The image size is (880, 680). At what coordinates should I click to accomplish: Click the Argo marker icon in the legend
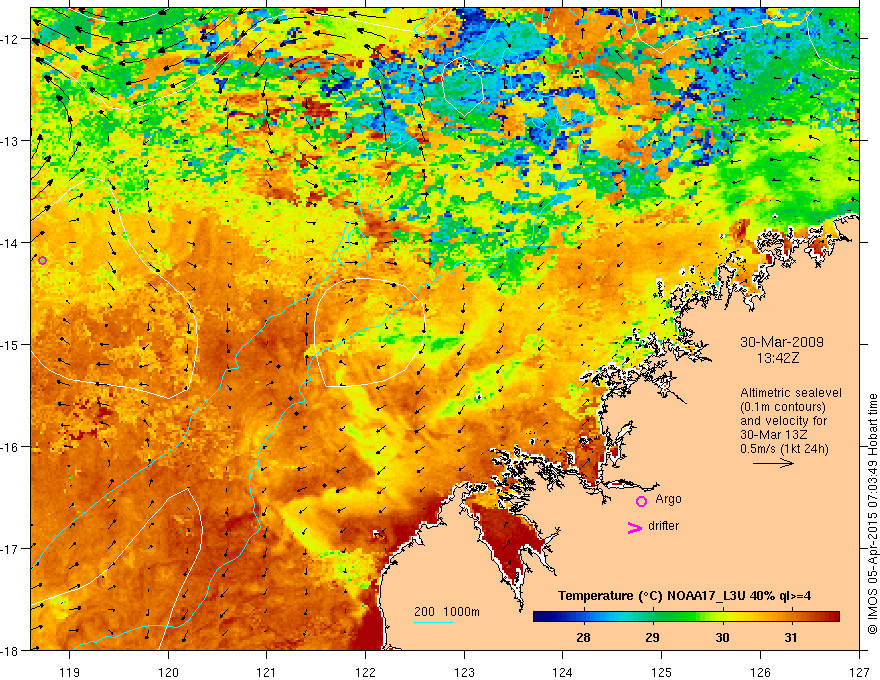click(x=641, y=501)
